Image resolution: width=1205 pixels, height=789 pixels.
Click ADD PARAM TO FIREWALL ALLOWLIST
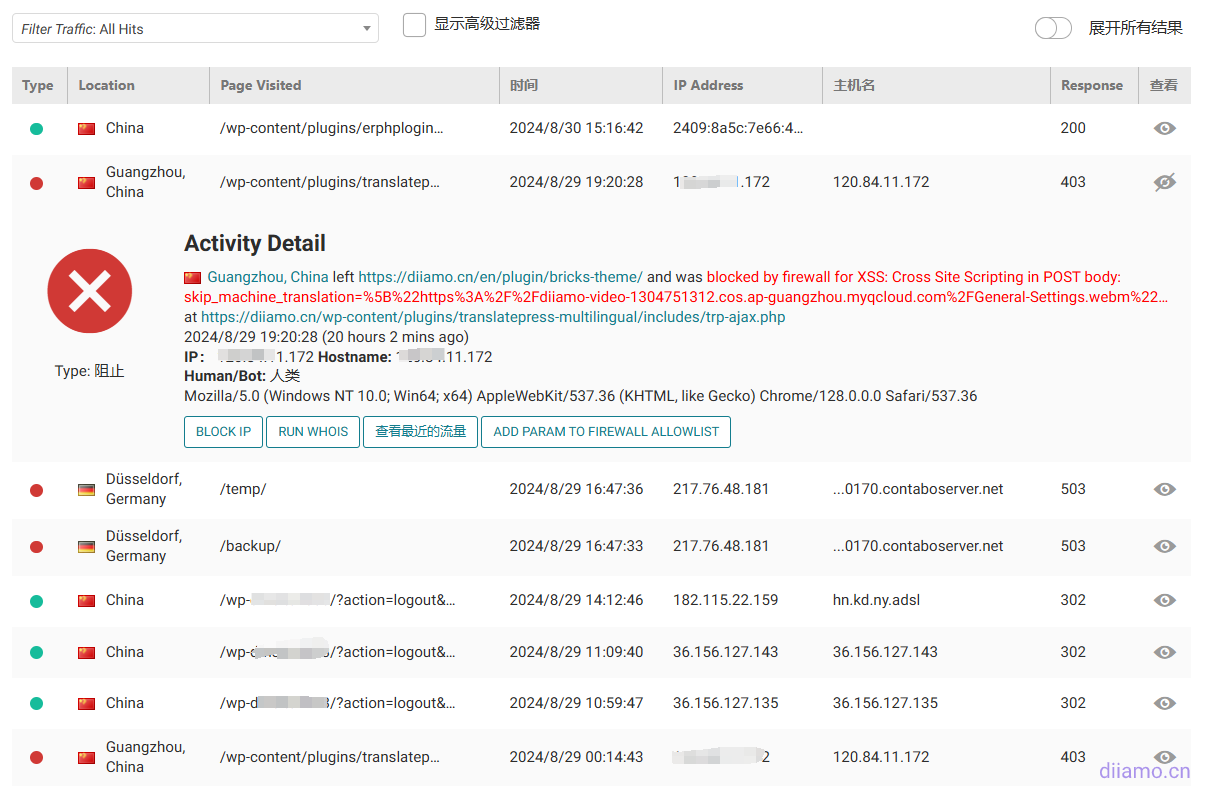(606, 432)
